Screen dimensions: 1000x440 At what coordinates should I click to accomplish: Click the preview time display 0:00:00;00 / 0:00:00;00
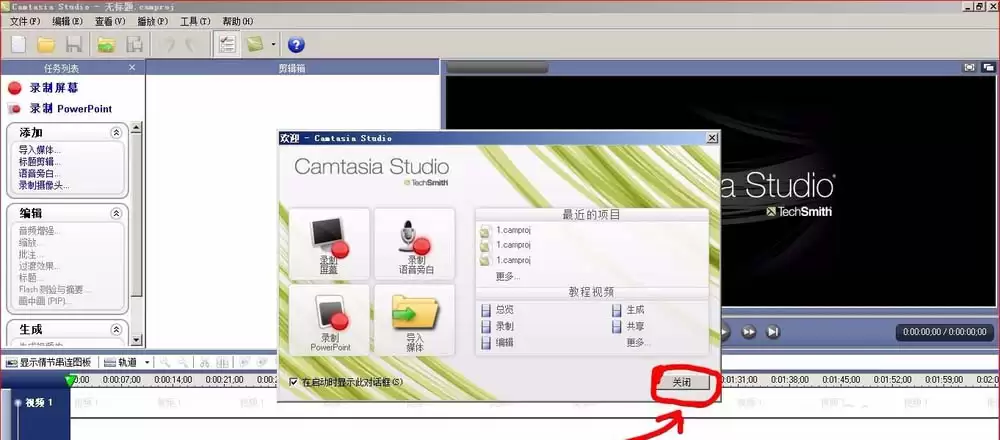point(945,332)
